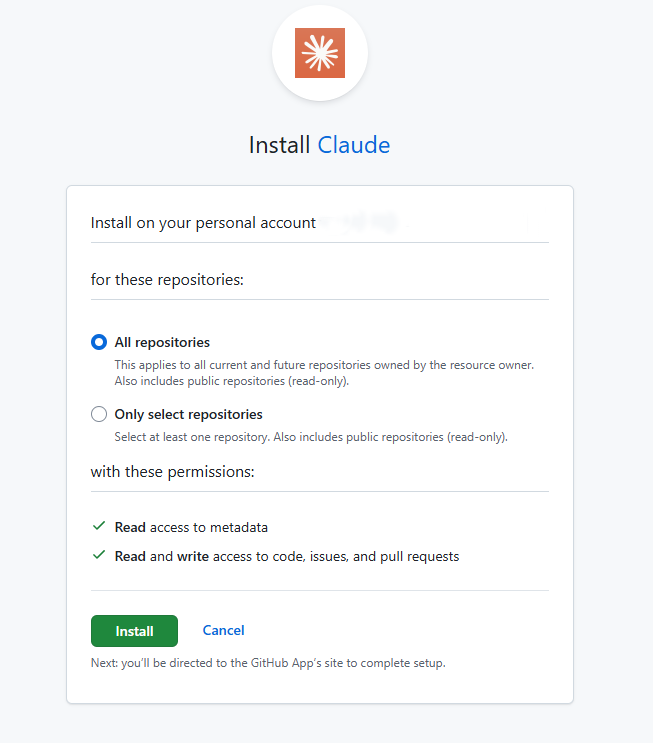Screen dimensions: 653x743
Task: Click the read and write access permission line
Action: pos(287,556)
